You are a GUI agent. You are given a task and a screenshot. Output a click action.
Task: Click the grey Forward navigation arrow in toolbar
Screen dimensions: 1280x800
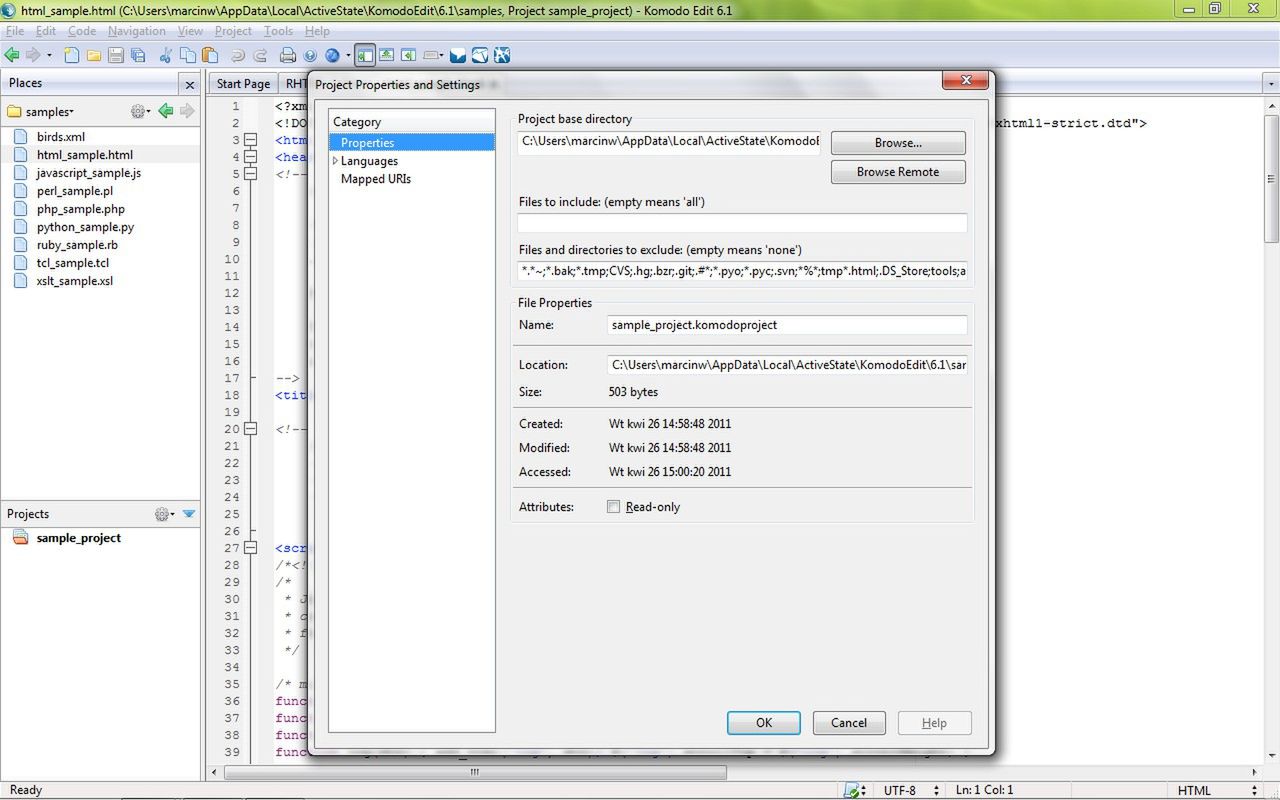[x=33, y=55]
